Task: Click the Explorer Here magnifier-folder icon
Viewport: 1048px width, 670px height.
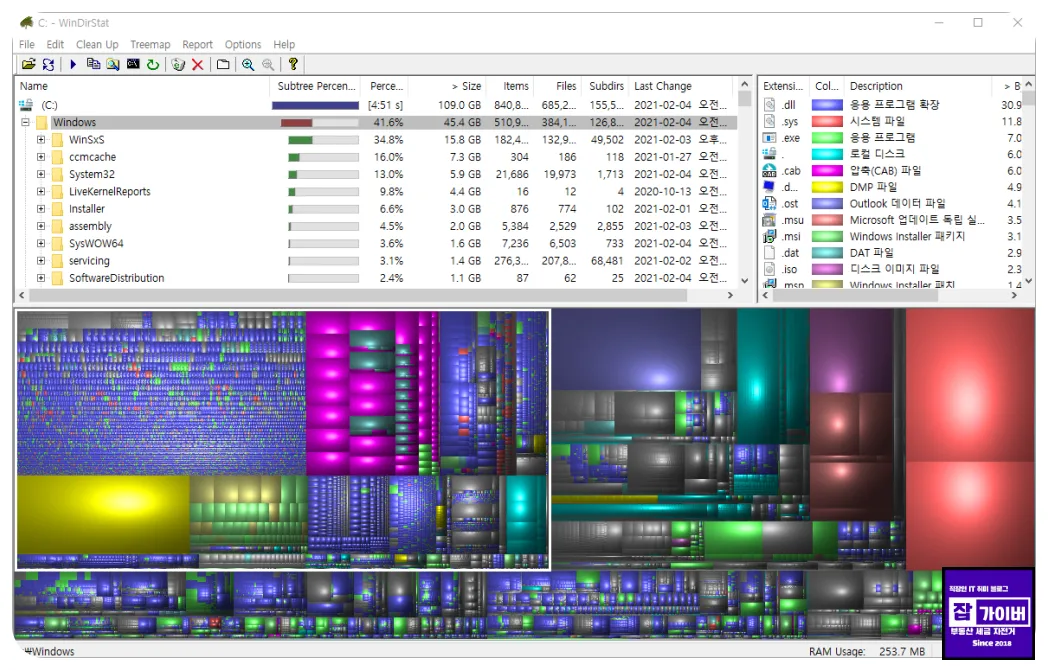Action: (x=113, y=64)
